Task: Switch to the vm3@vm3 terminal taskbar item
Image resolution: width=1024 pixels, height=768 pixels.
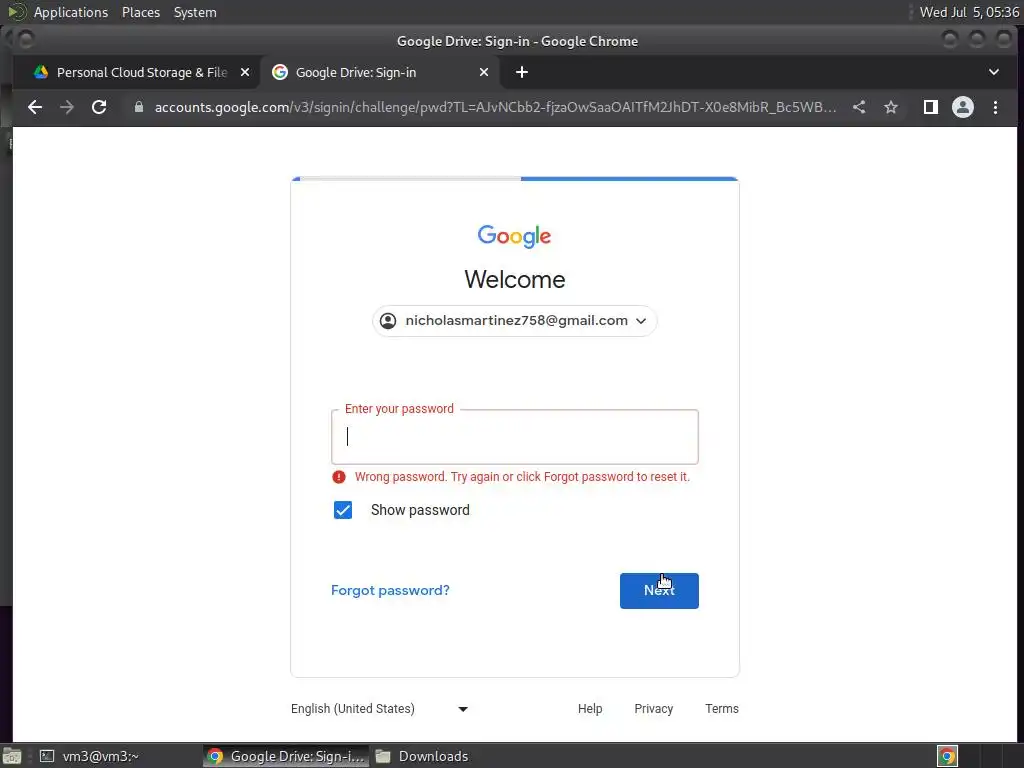Action: pos(89,756)
